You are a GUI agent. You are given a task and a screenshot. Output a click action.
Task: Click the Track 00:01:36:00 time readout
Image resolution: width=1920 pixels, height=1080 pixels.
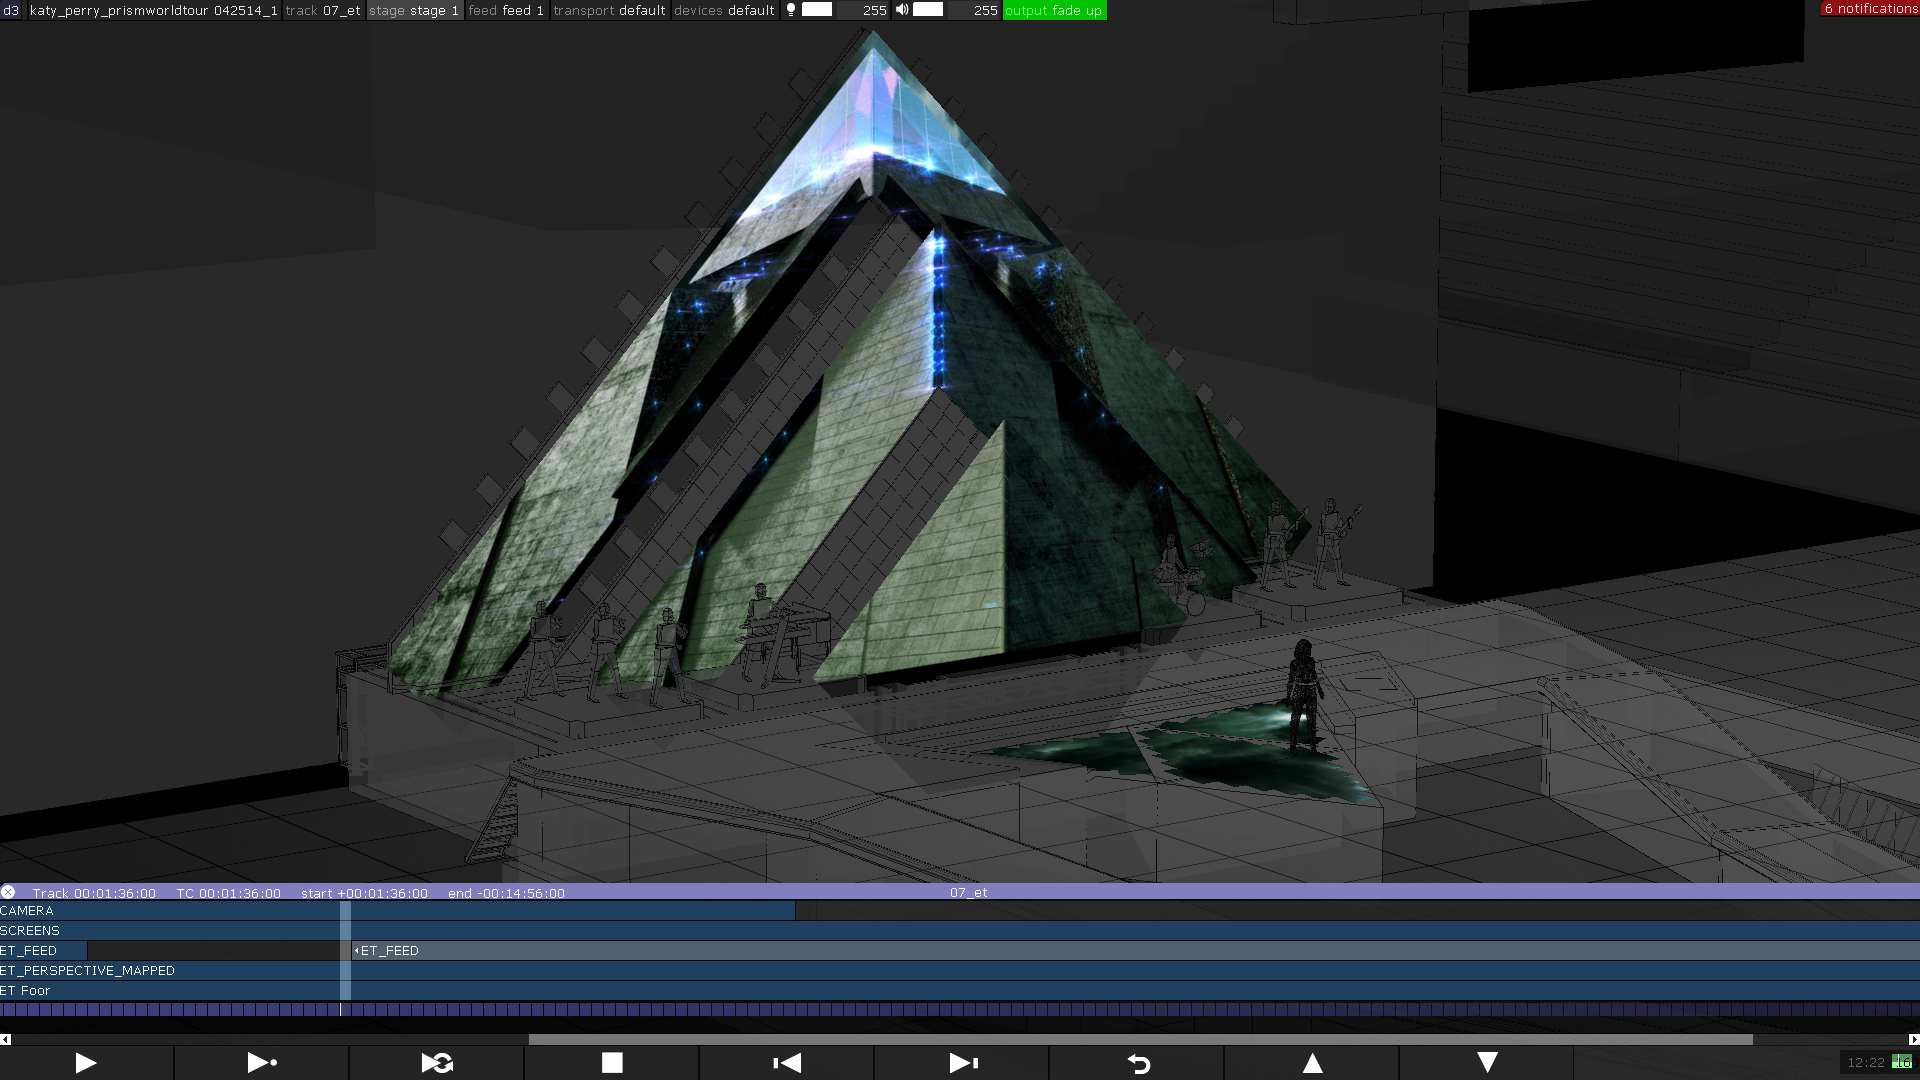(94, 893)
